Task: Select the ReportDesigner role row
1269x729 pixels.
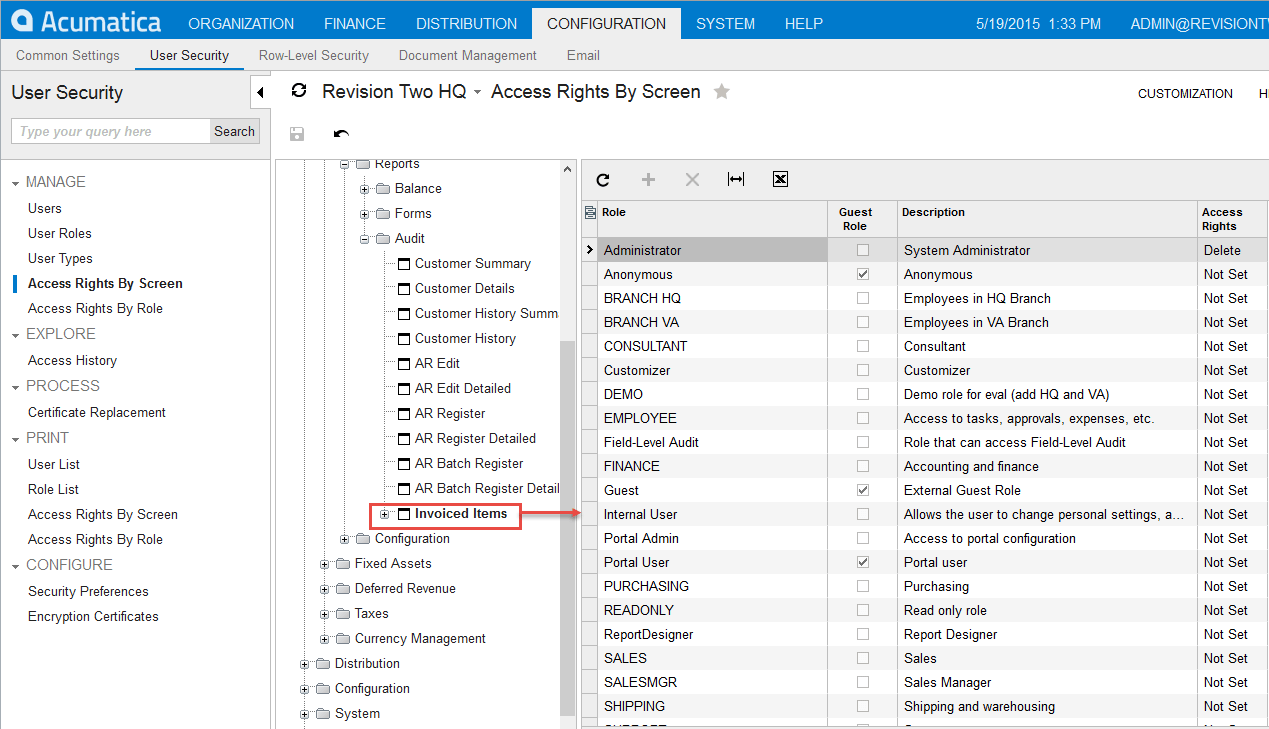Action: [925, 634]
